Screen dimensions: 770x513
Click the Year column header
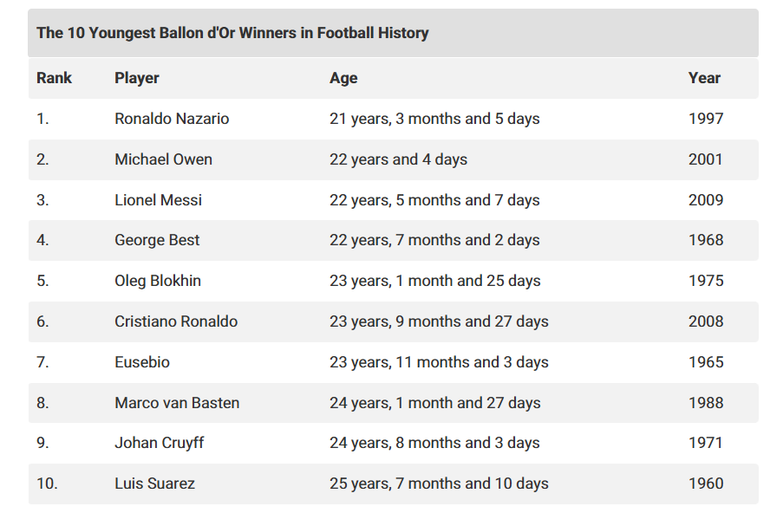704,78
